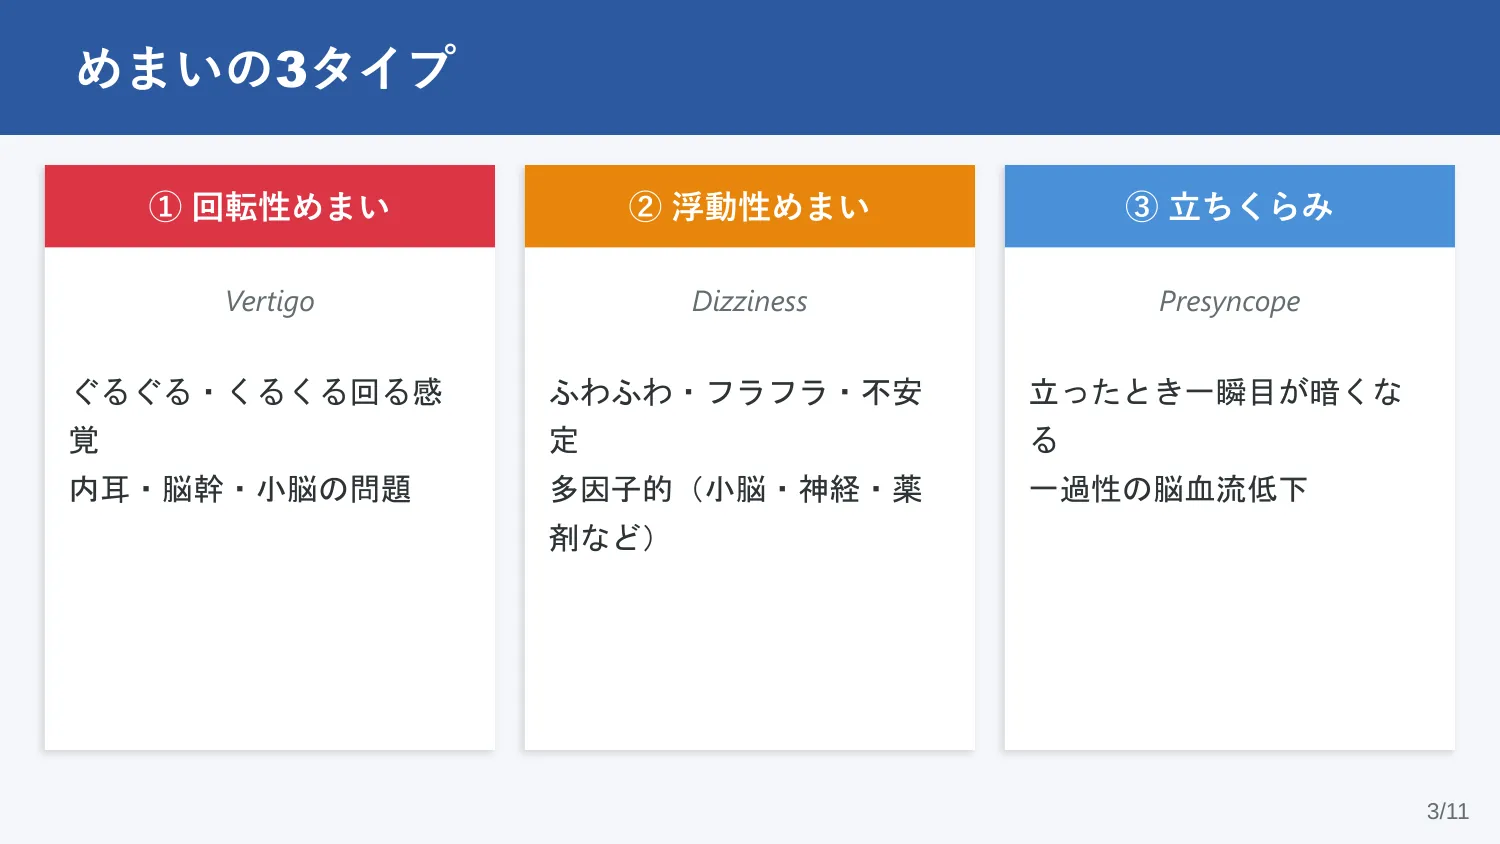Click the Dizziness subtitle text
1500x844 pixels.
[x=750, y=301]
